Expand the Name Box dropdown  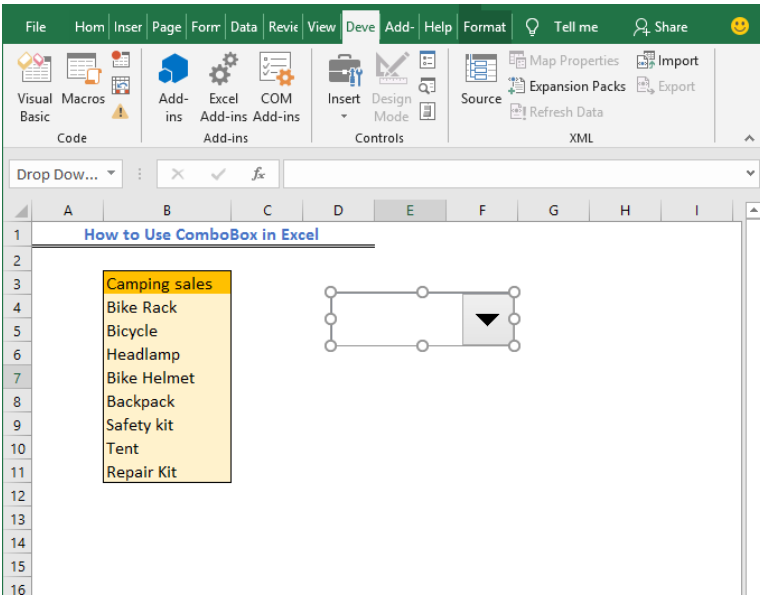[111, 174]
